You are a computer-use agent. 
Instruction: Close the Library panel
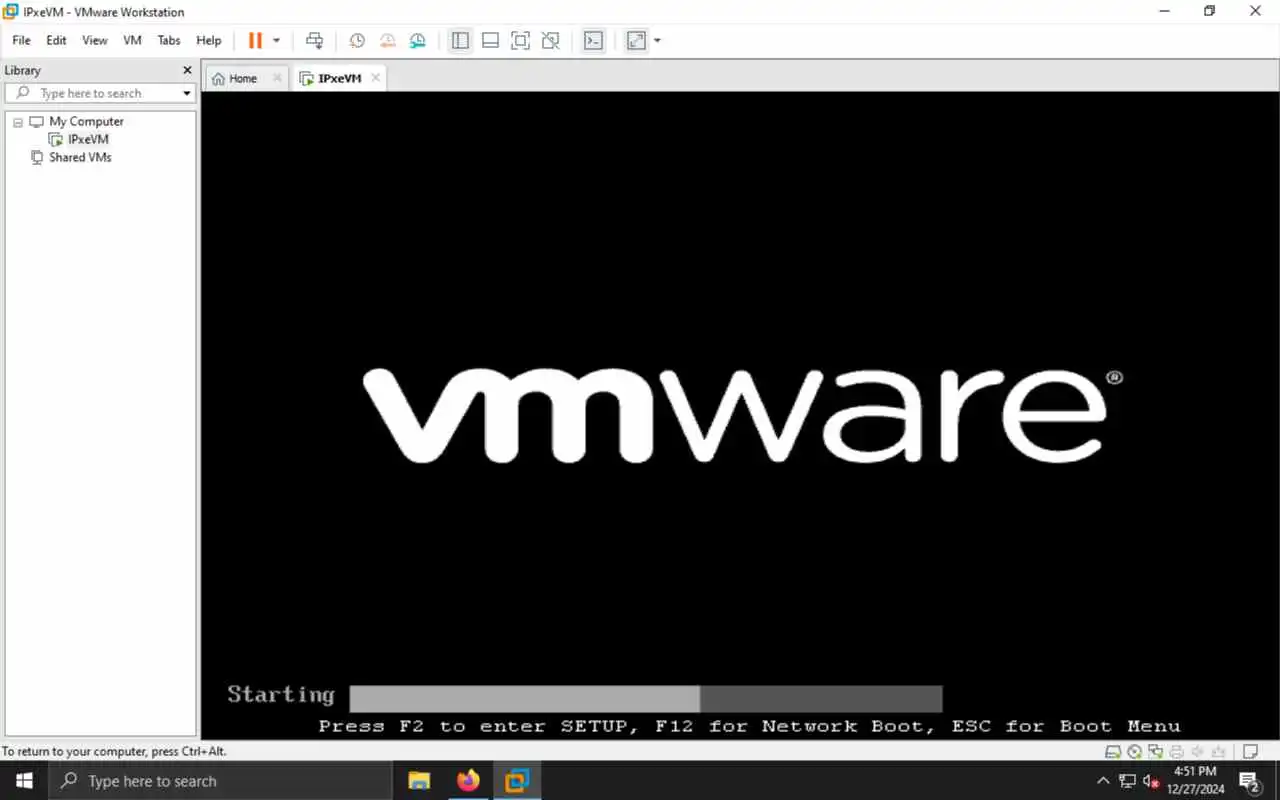[187, 70]
